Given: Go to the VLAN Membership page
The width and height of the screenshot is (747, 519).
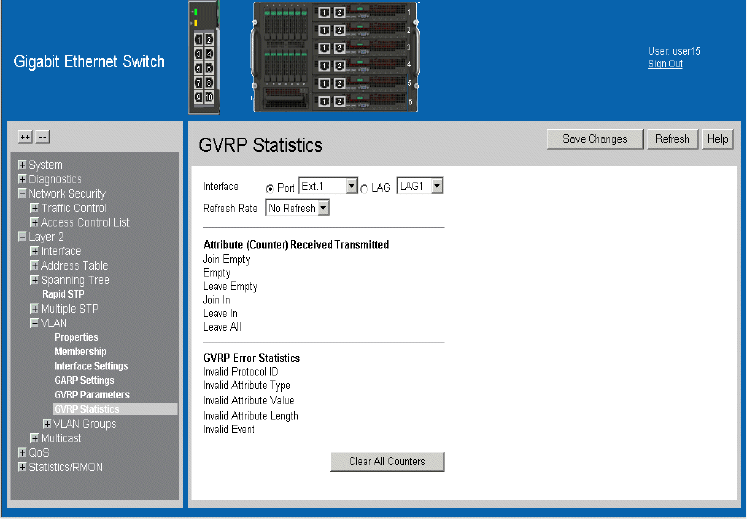Looking at the screenshot, I should pyautogui.click(x=80, y=352).
